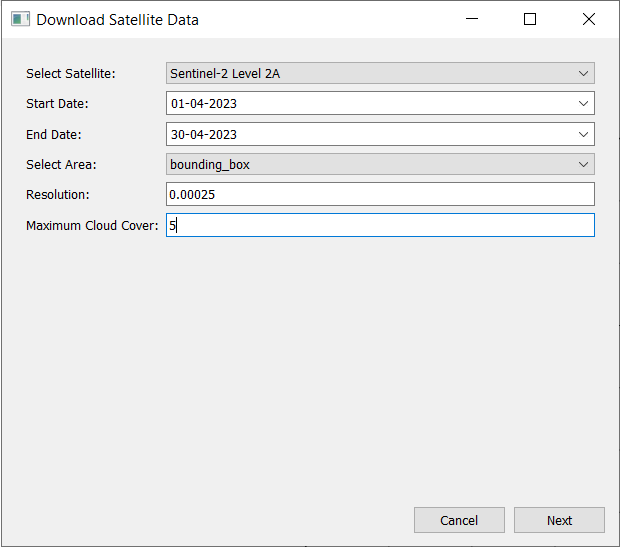Click the "Start Date:" label
Viewport: 620px width, 547px height.
click(x=57, y=103)
